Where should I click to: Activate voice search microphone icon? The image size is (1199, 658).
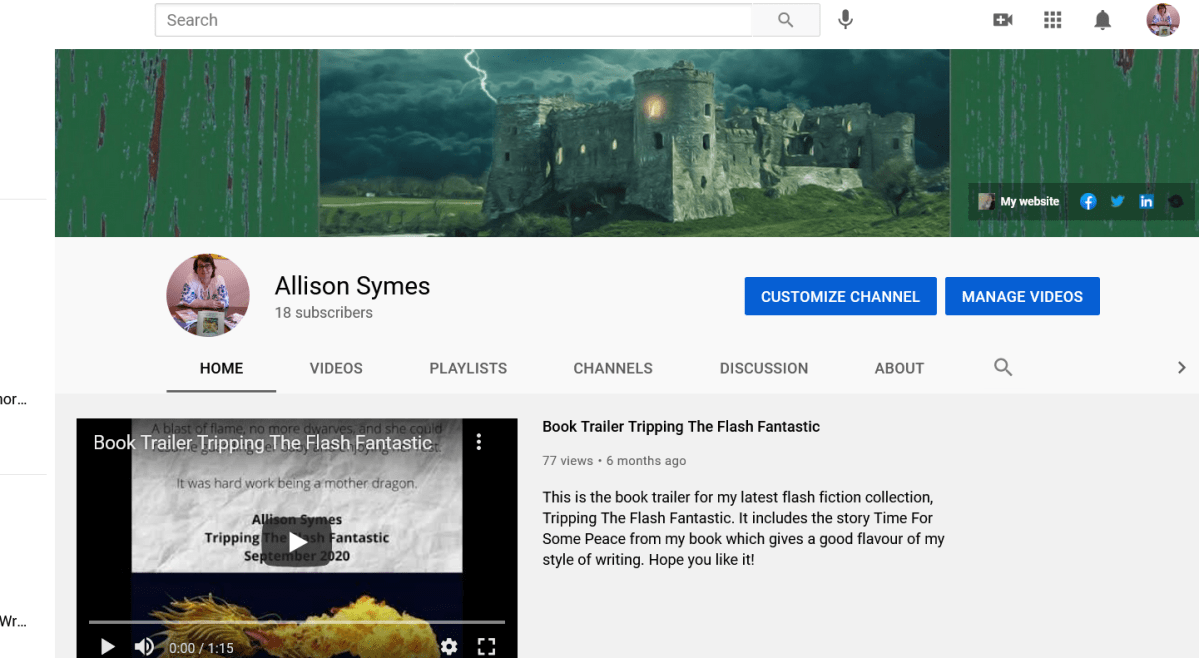(845, 20)
